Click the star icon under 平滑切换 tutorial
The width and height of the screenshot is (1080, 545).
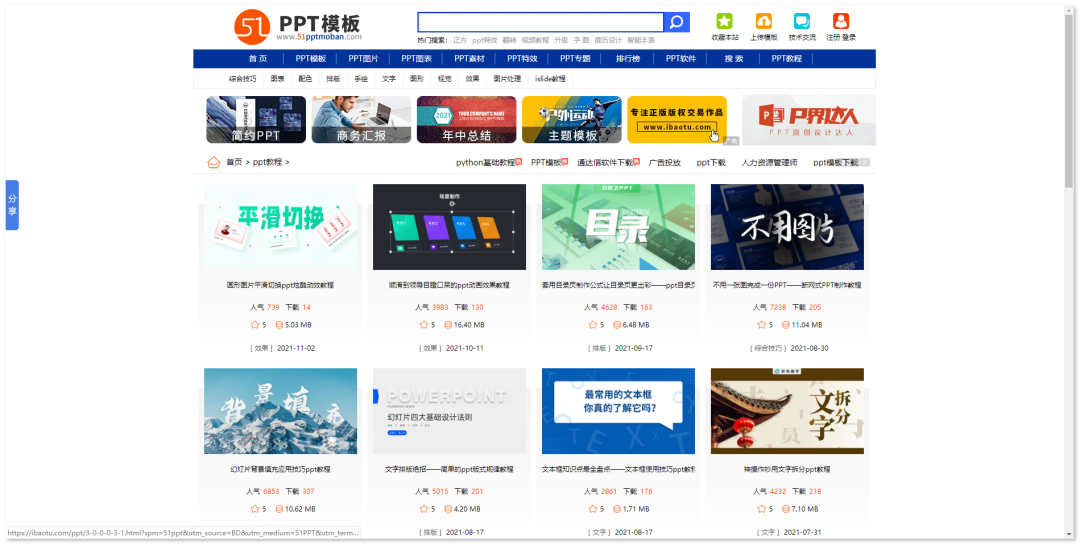click(x=255, y=325)
